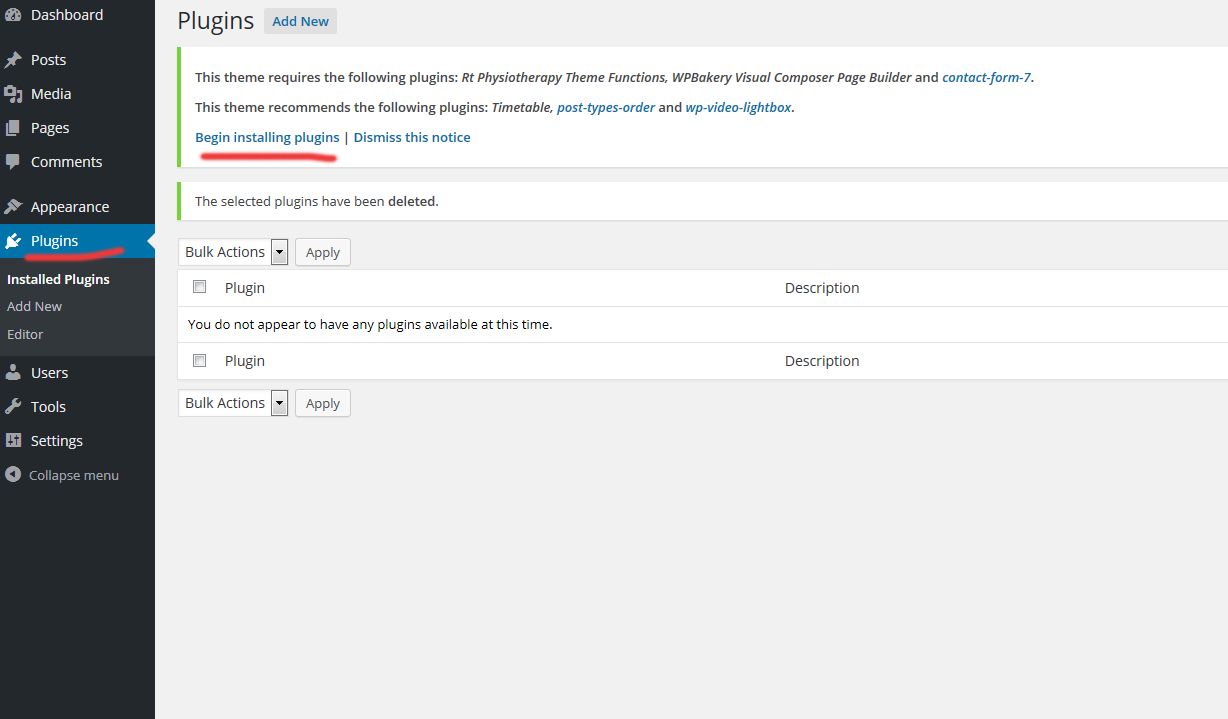1228x719 pixels.
Task: Click the Media library icon
Action: click(x=13, y=94)
